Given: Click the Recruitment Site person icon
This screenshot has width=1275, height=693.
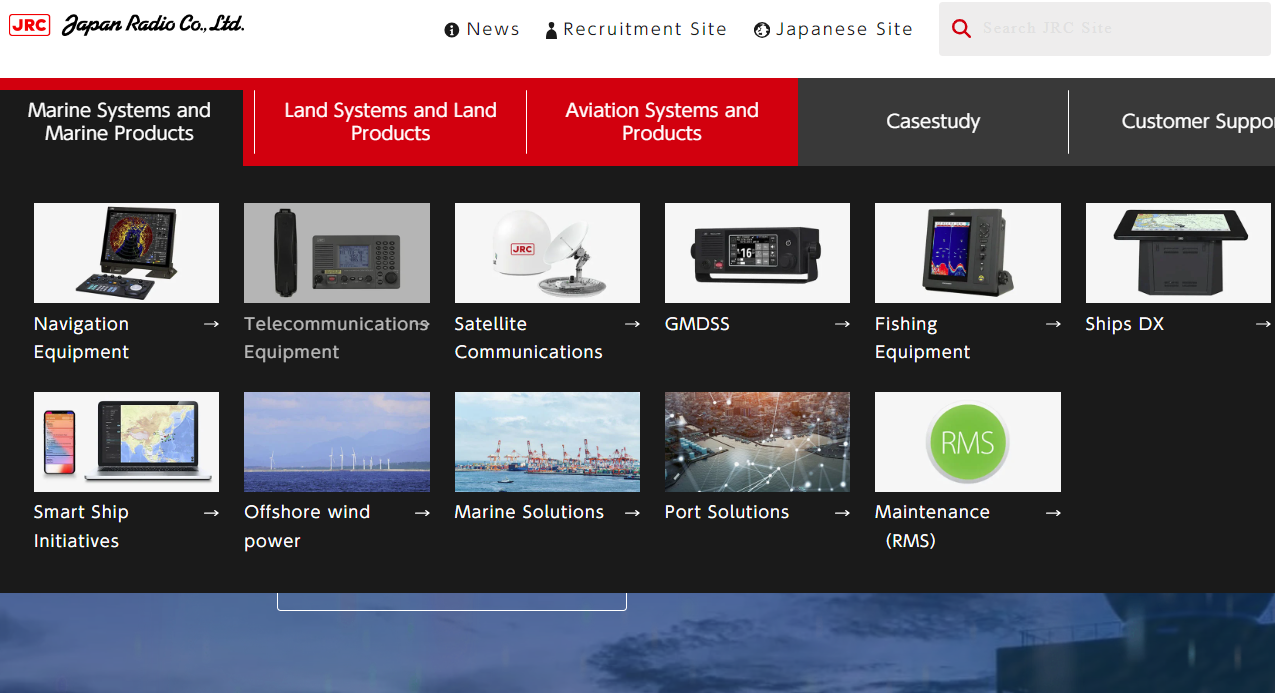Looking at the screenshot, I should point(551,30).
